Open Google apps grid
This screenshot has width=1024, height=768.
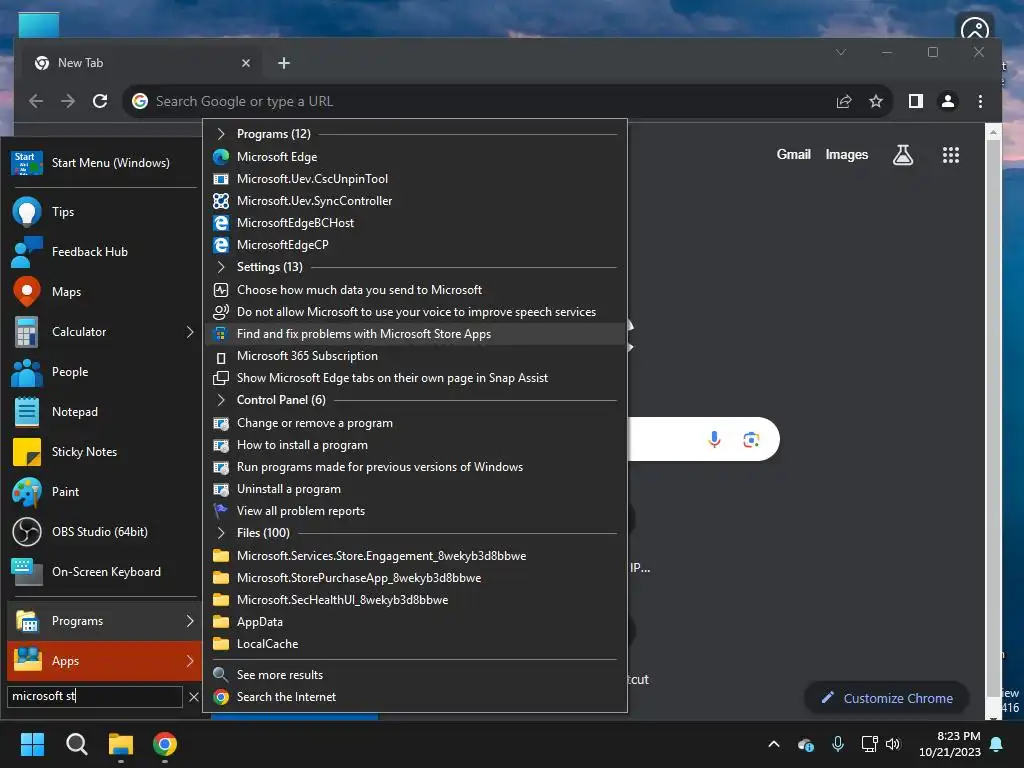pyautogui.click(x=951, y=155)
